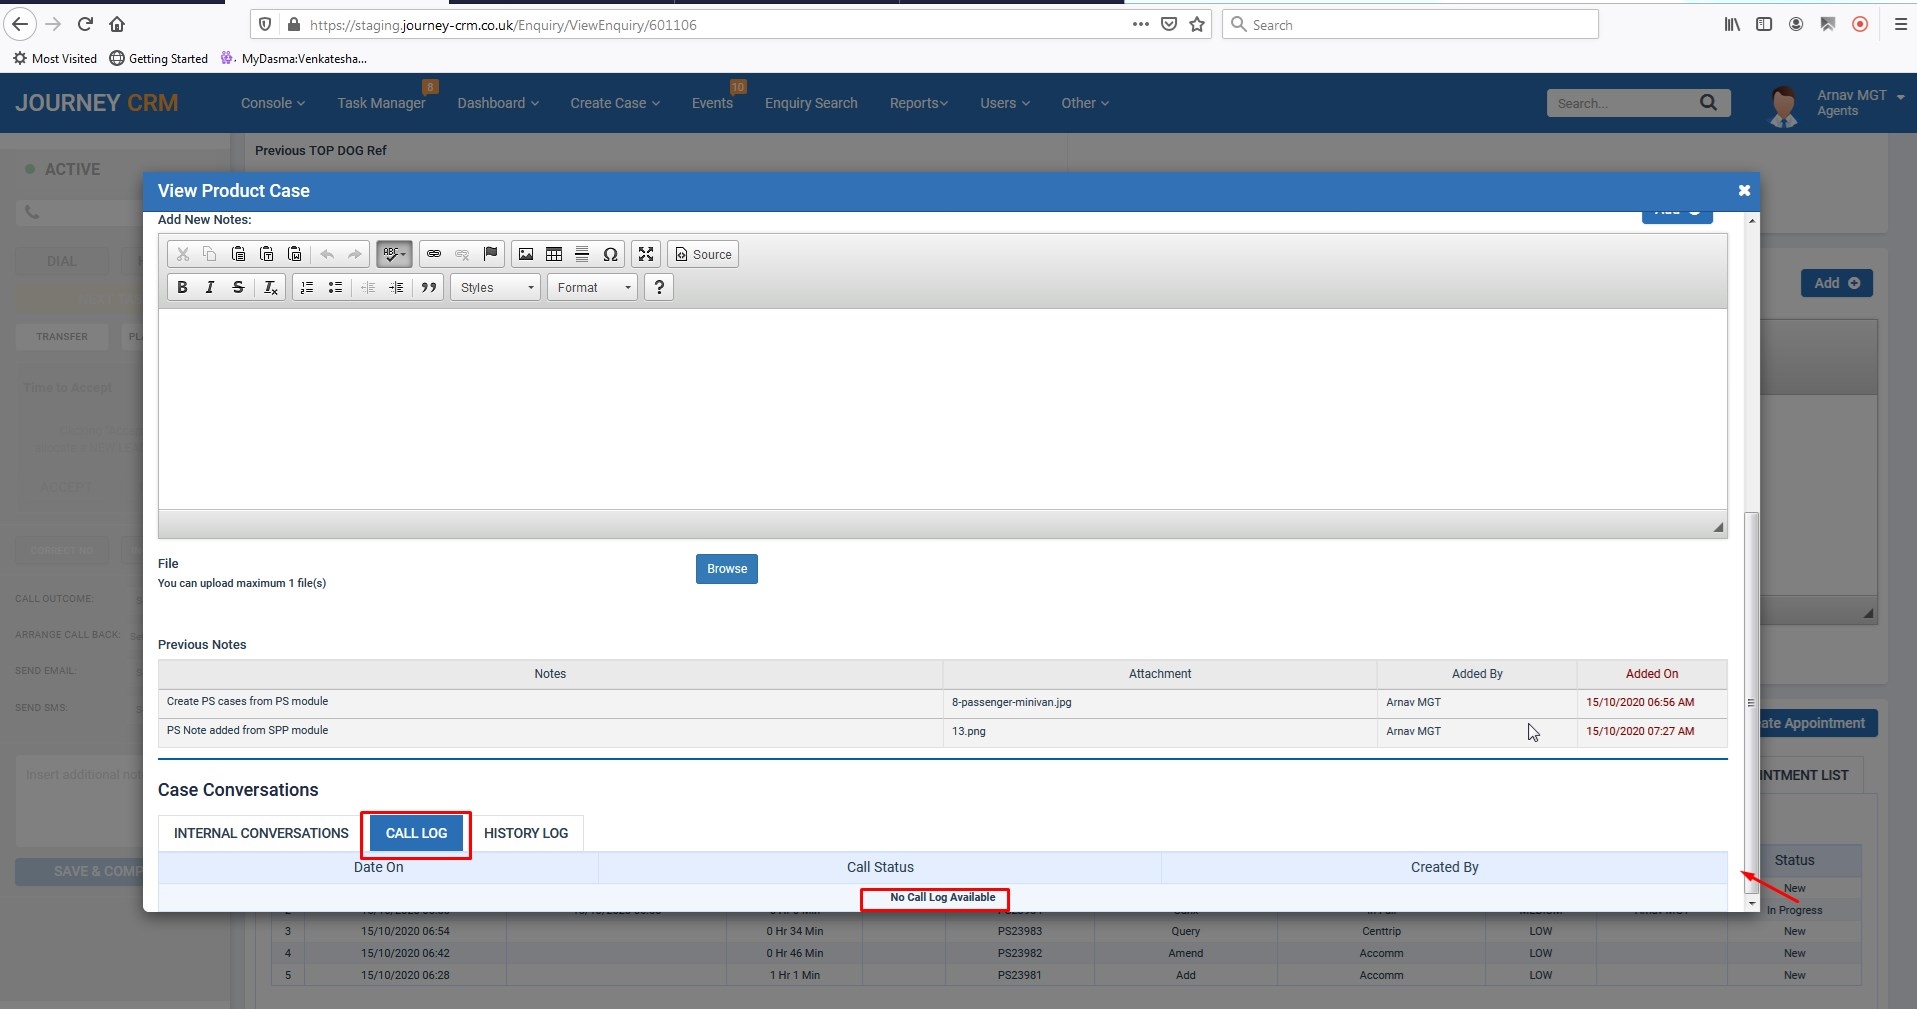The width and height of the screenshot is (1917, 1009).
Task: Expand the Reports menu
Action: point(919,103)
